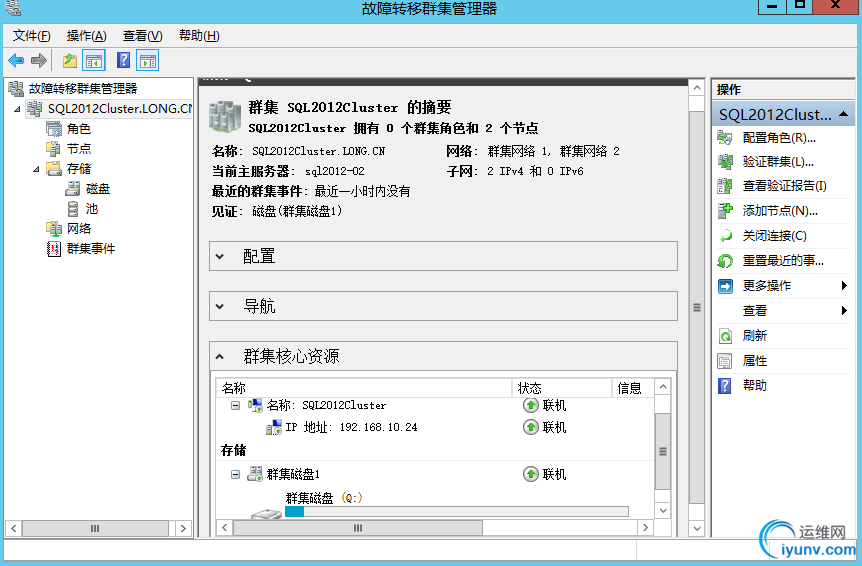Click 关闭连接(C) action icon
Viewport: 862px width, 566px height.
pyautogui.click(x=725, y=236)
